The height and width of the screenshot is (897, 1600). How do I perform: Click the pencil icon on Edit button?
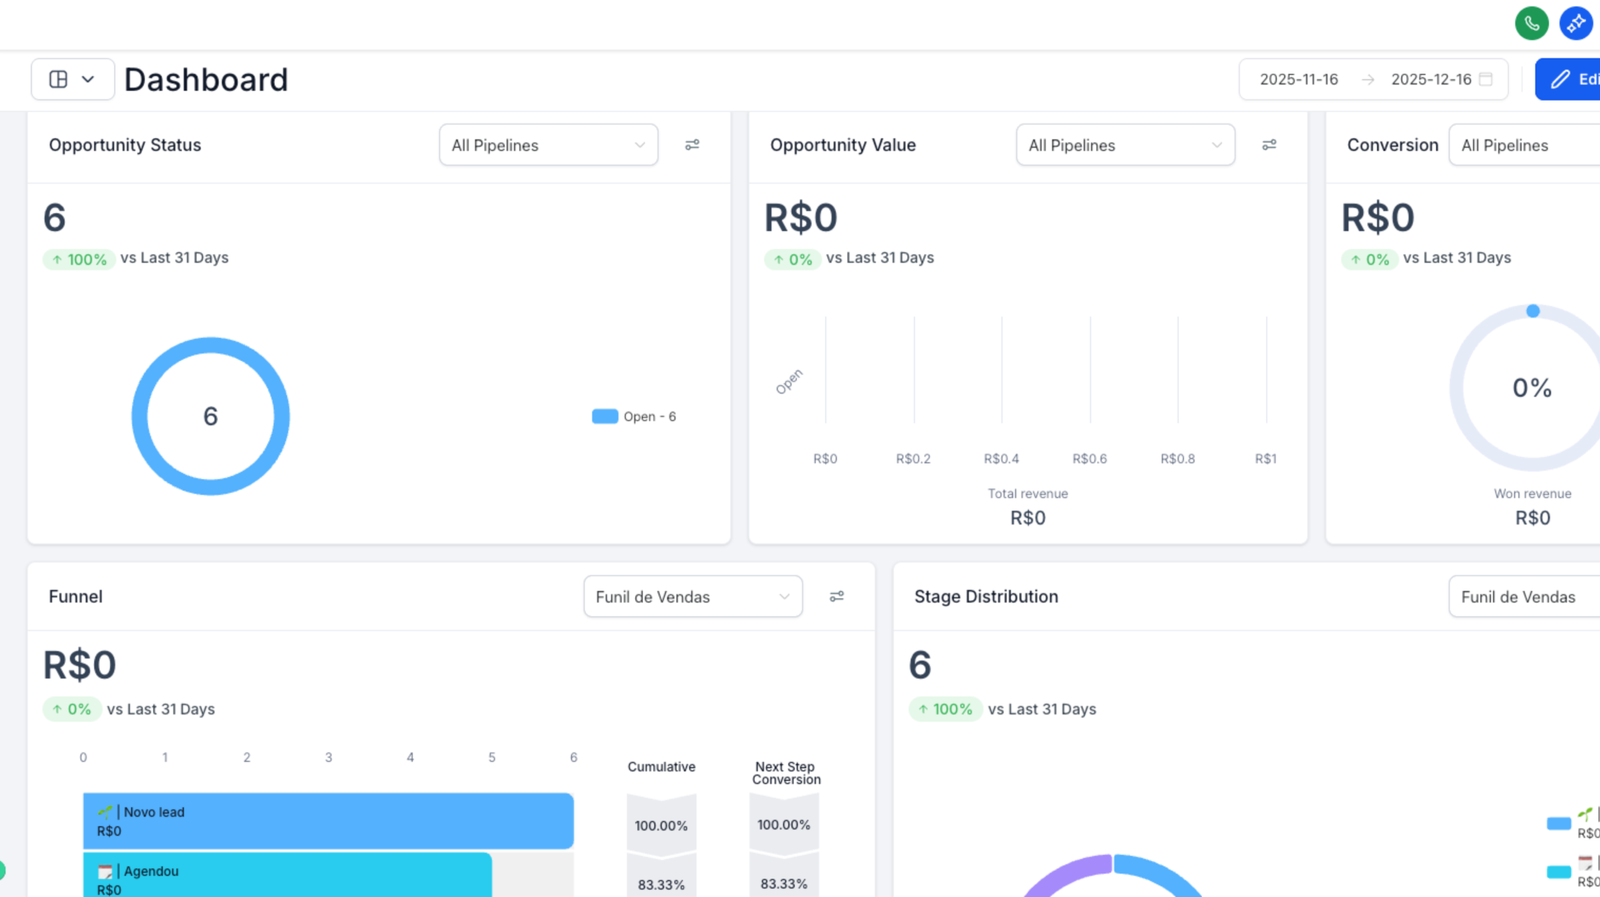pos(1560,79)
